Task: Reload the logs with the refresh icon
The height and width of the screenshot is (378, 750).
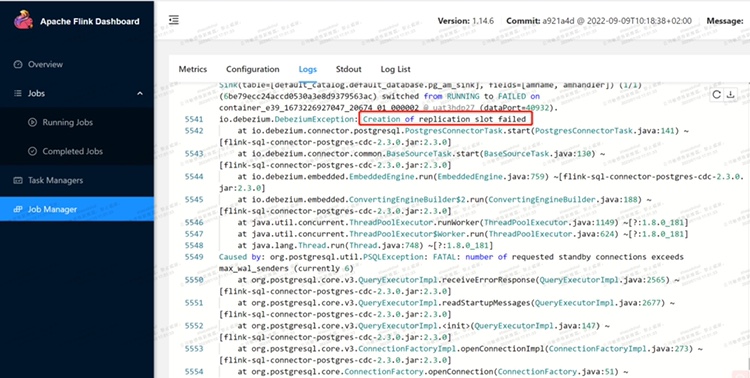Action: click(716, 95)
